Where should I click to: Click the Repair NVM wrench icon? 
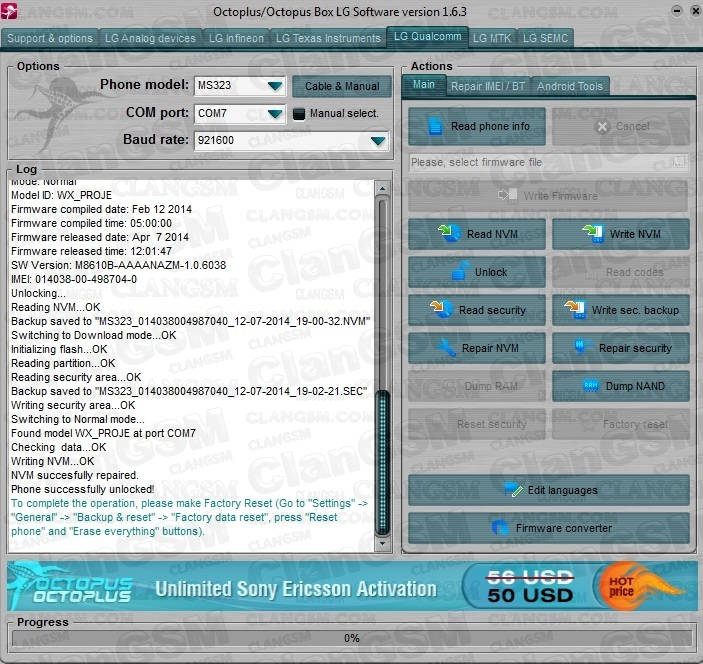coord(447,347)
